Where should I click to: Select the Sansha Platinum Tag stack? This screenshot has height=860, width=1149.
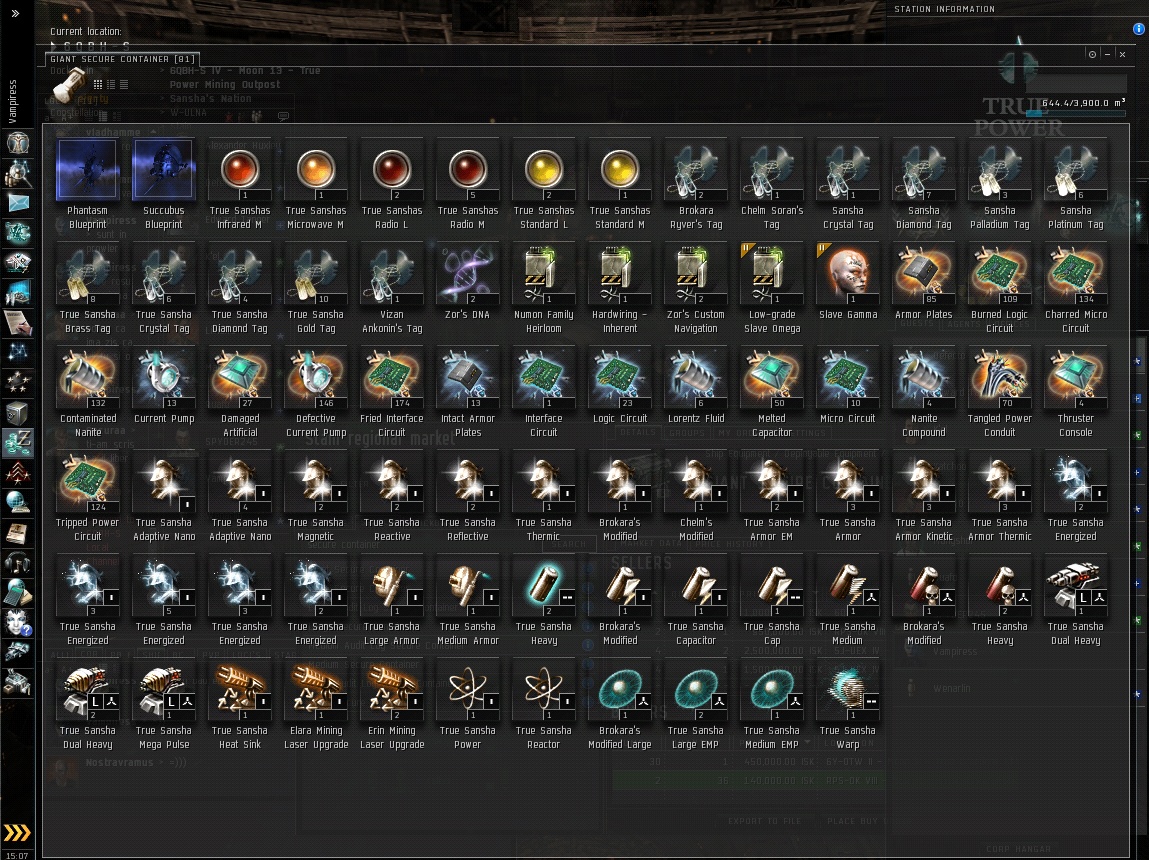1076,185
